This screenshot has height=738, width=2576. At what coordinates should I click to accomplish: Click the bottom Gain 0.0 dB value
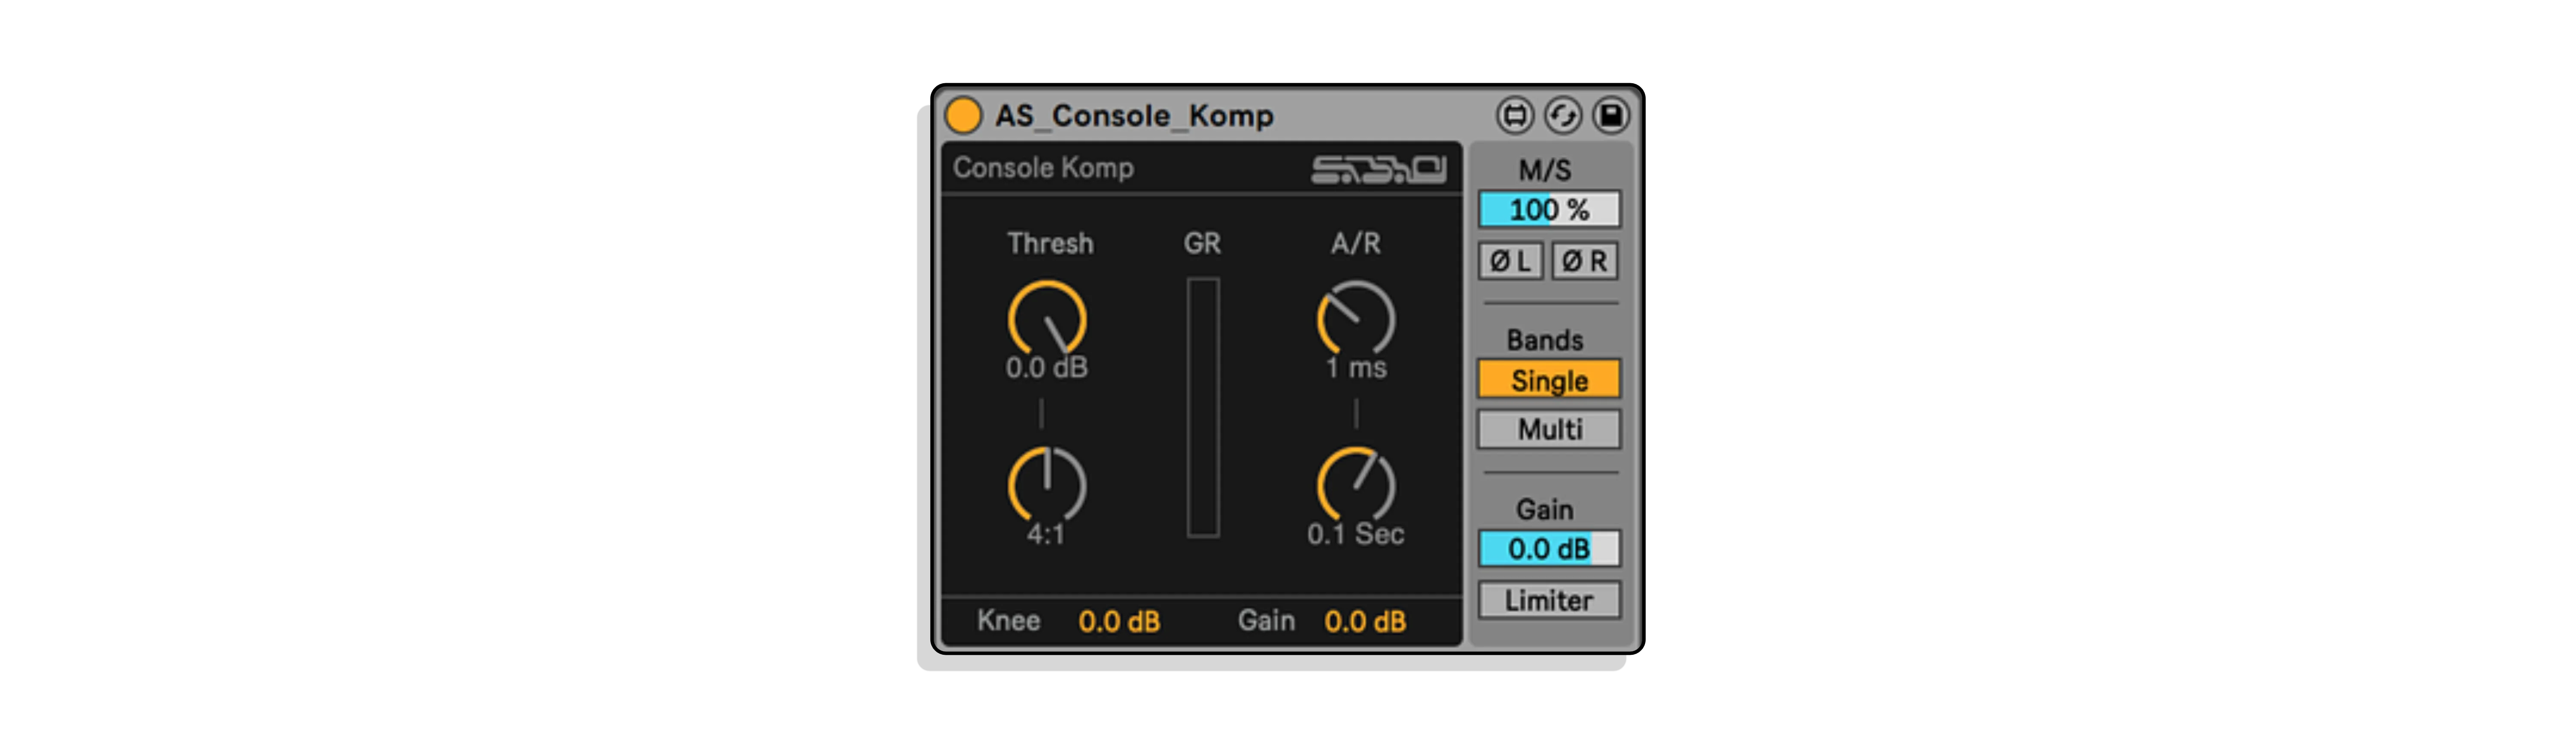1365,622
